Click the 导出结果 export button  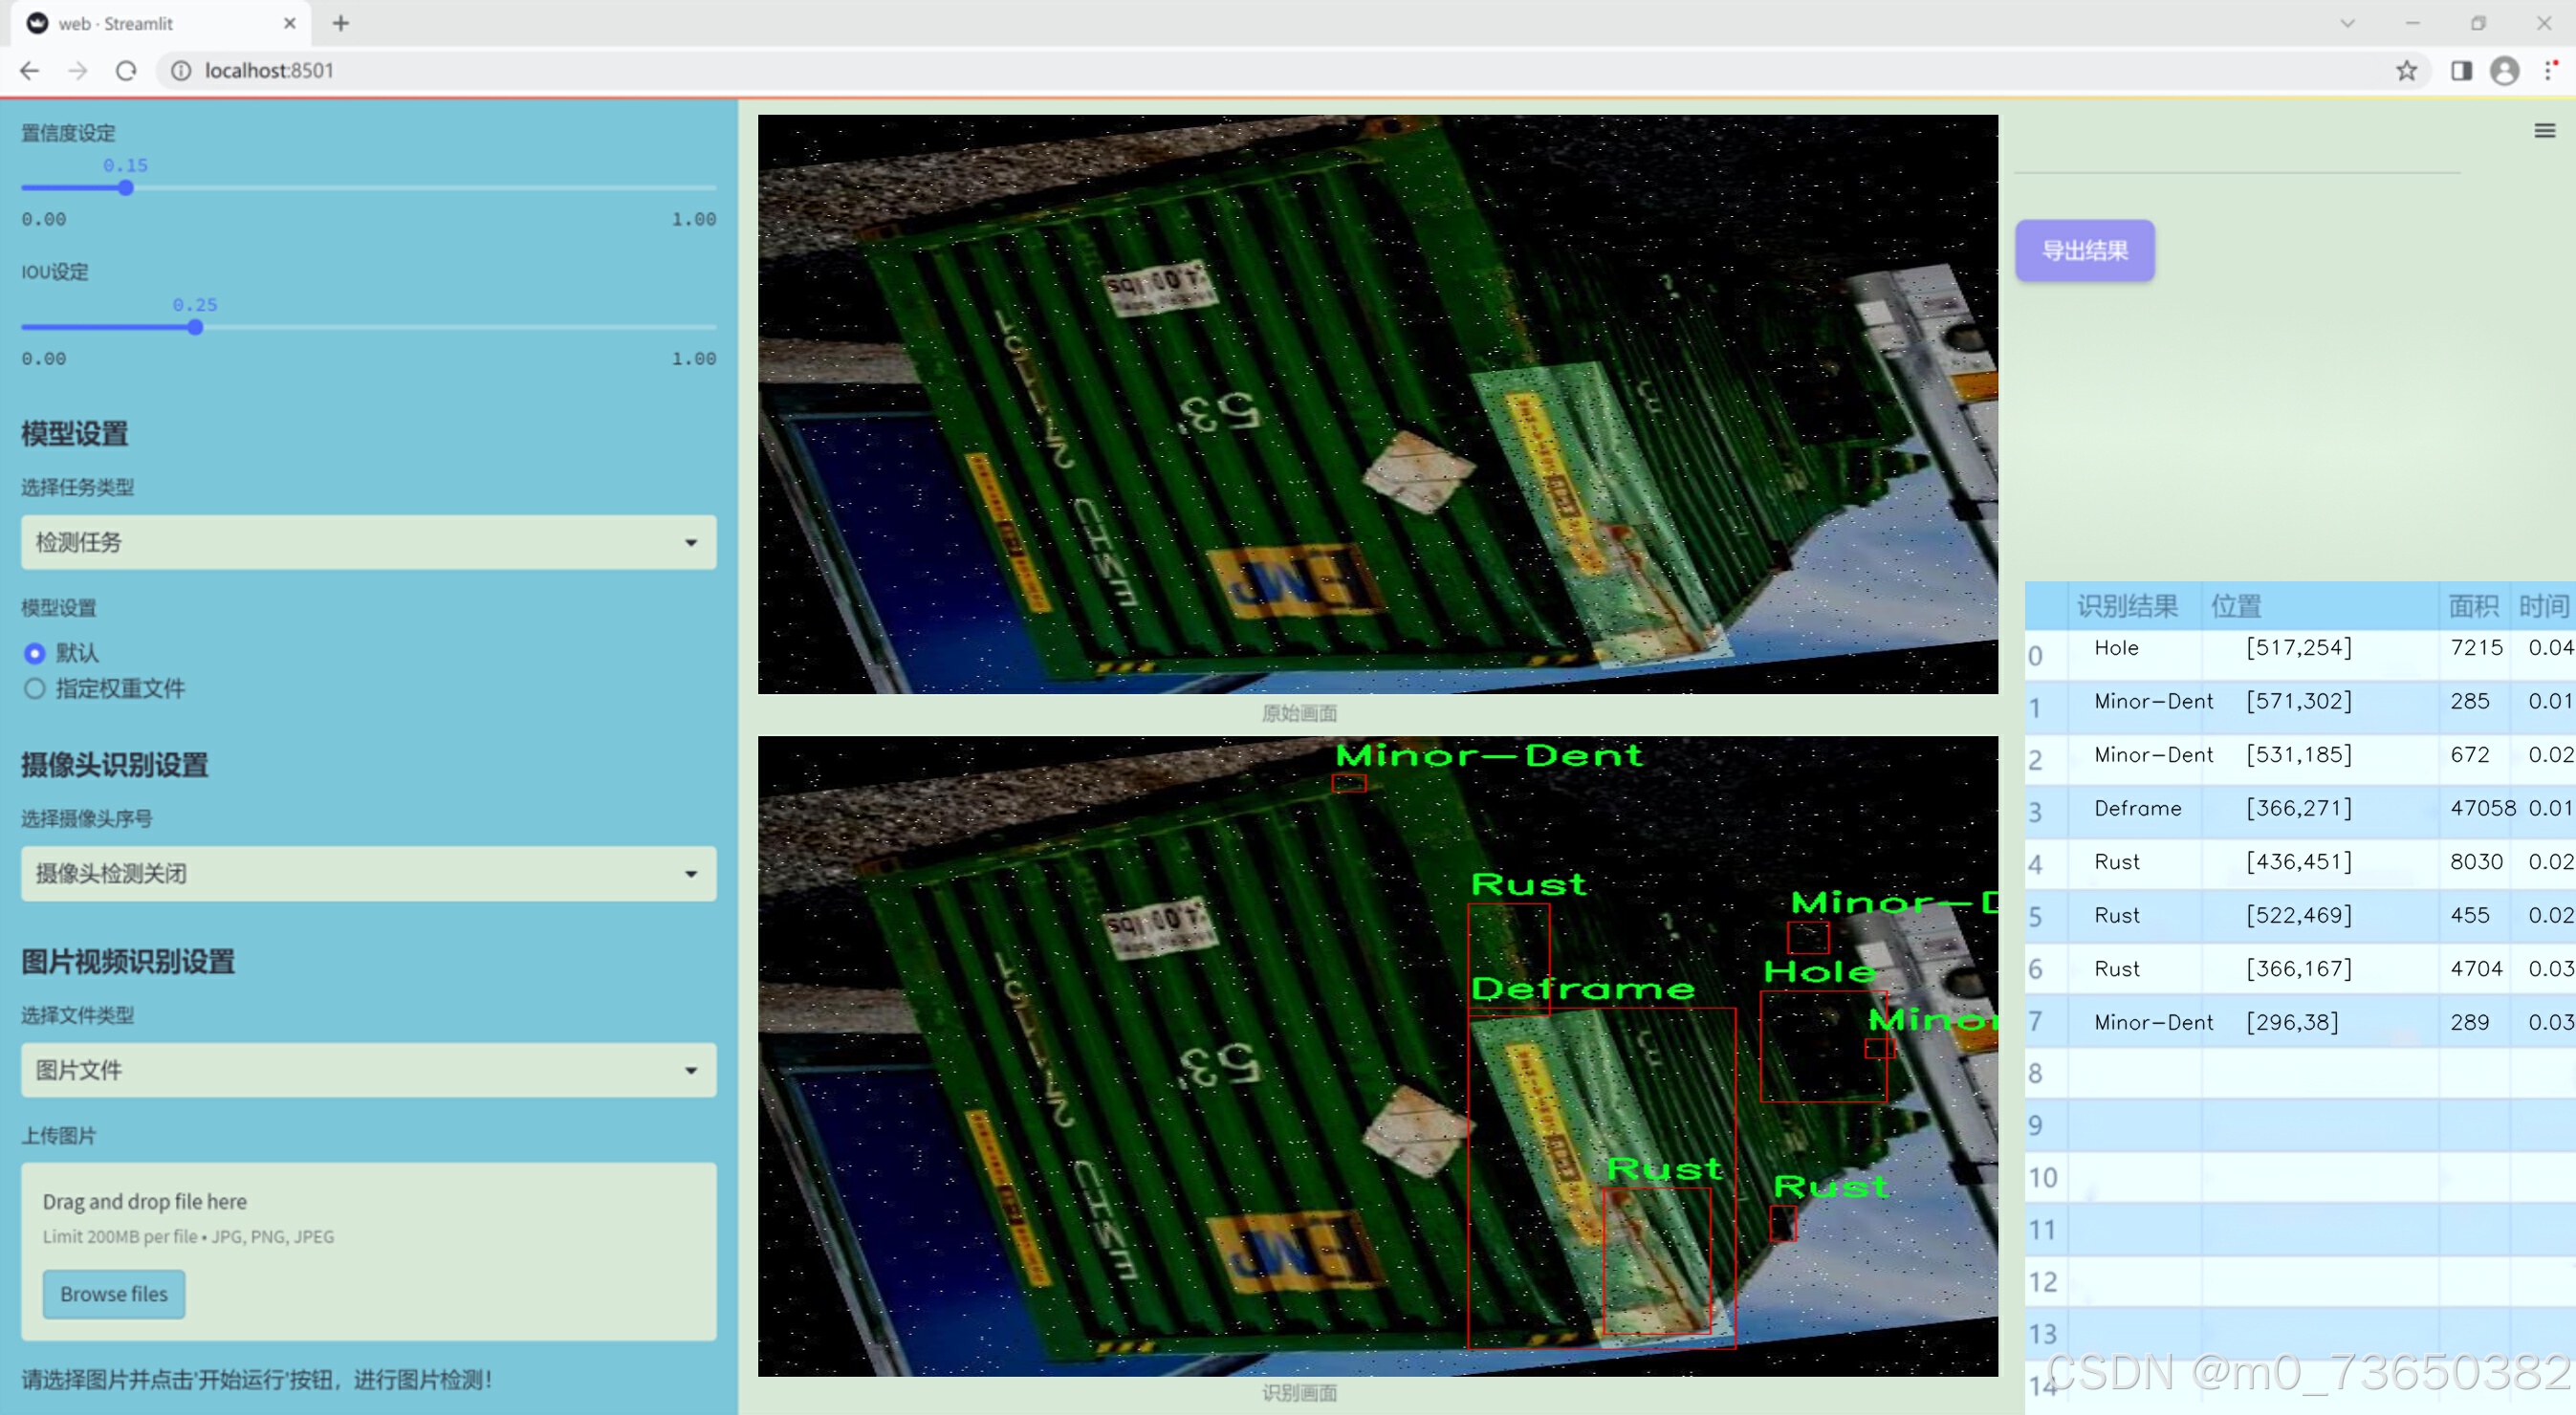(x=2084, y=251)
